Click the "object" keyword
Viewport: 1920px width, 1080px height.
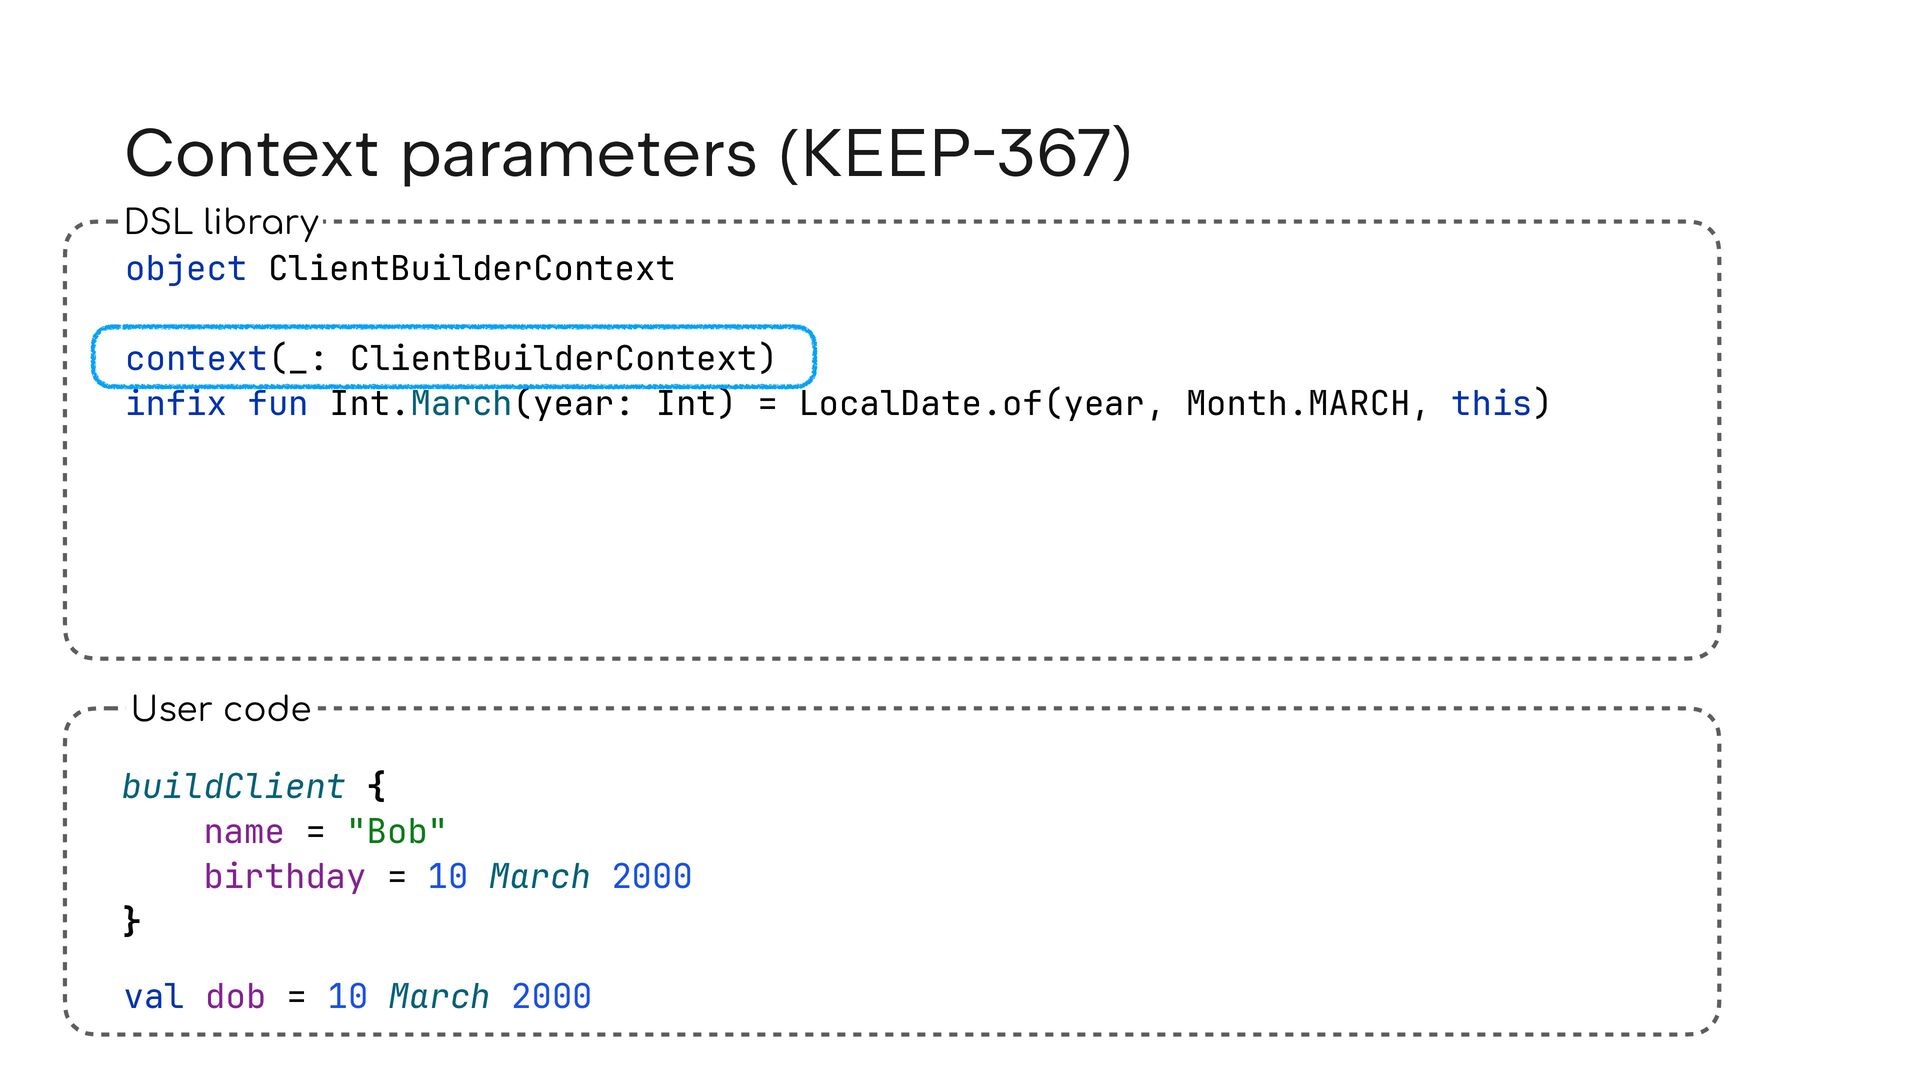pos(186,269)
